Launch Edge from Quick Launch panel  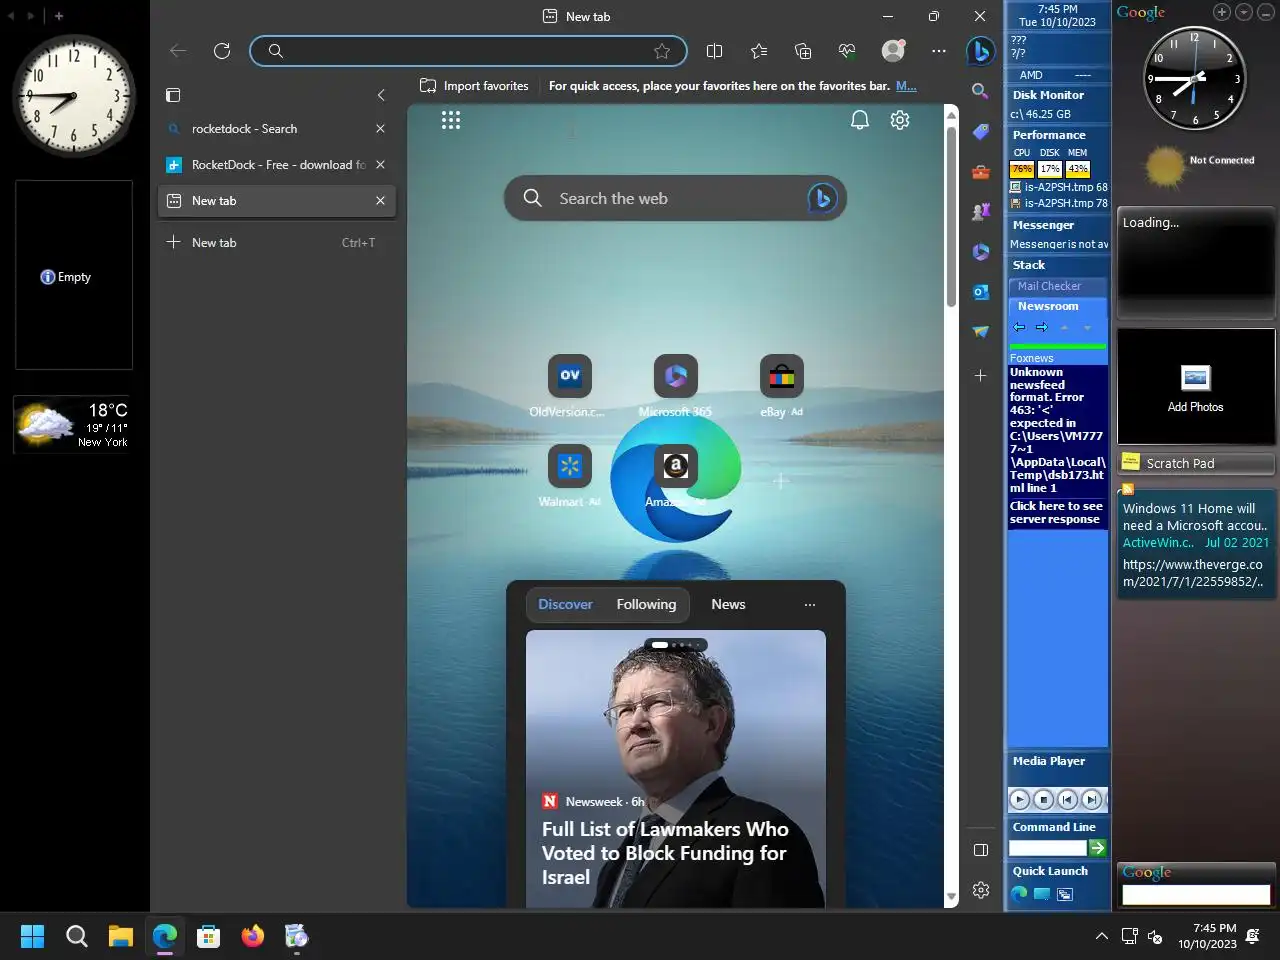1019,894
